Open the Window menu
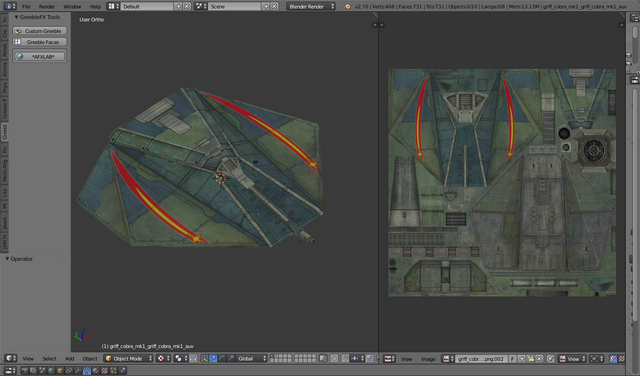The width and height of the screenshot is (640, 376). (72, 7)
